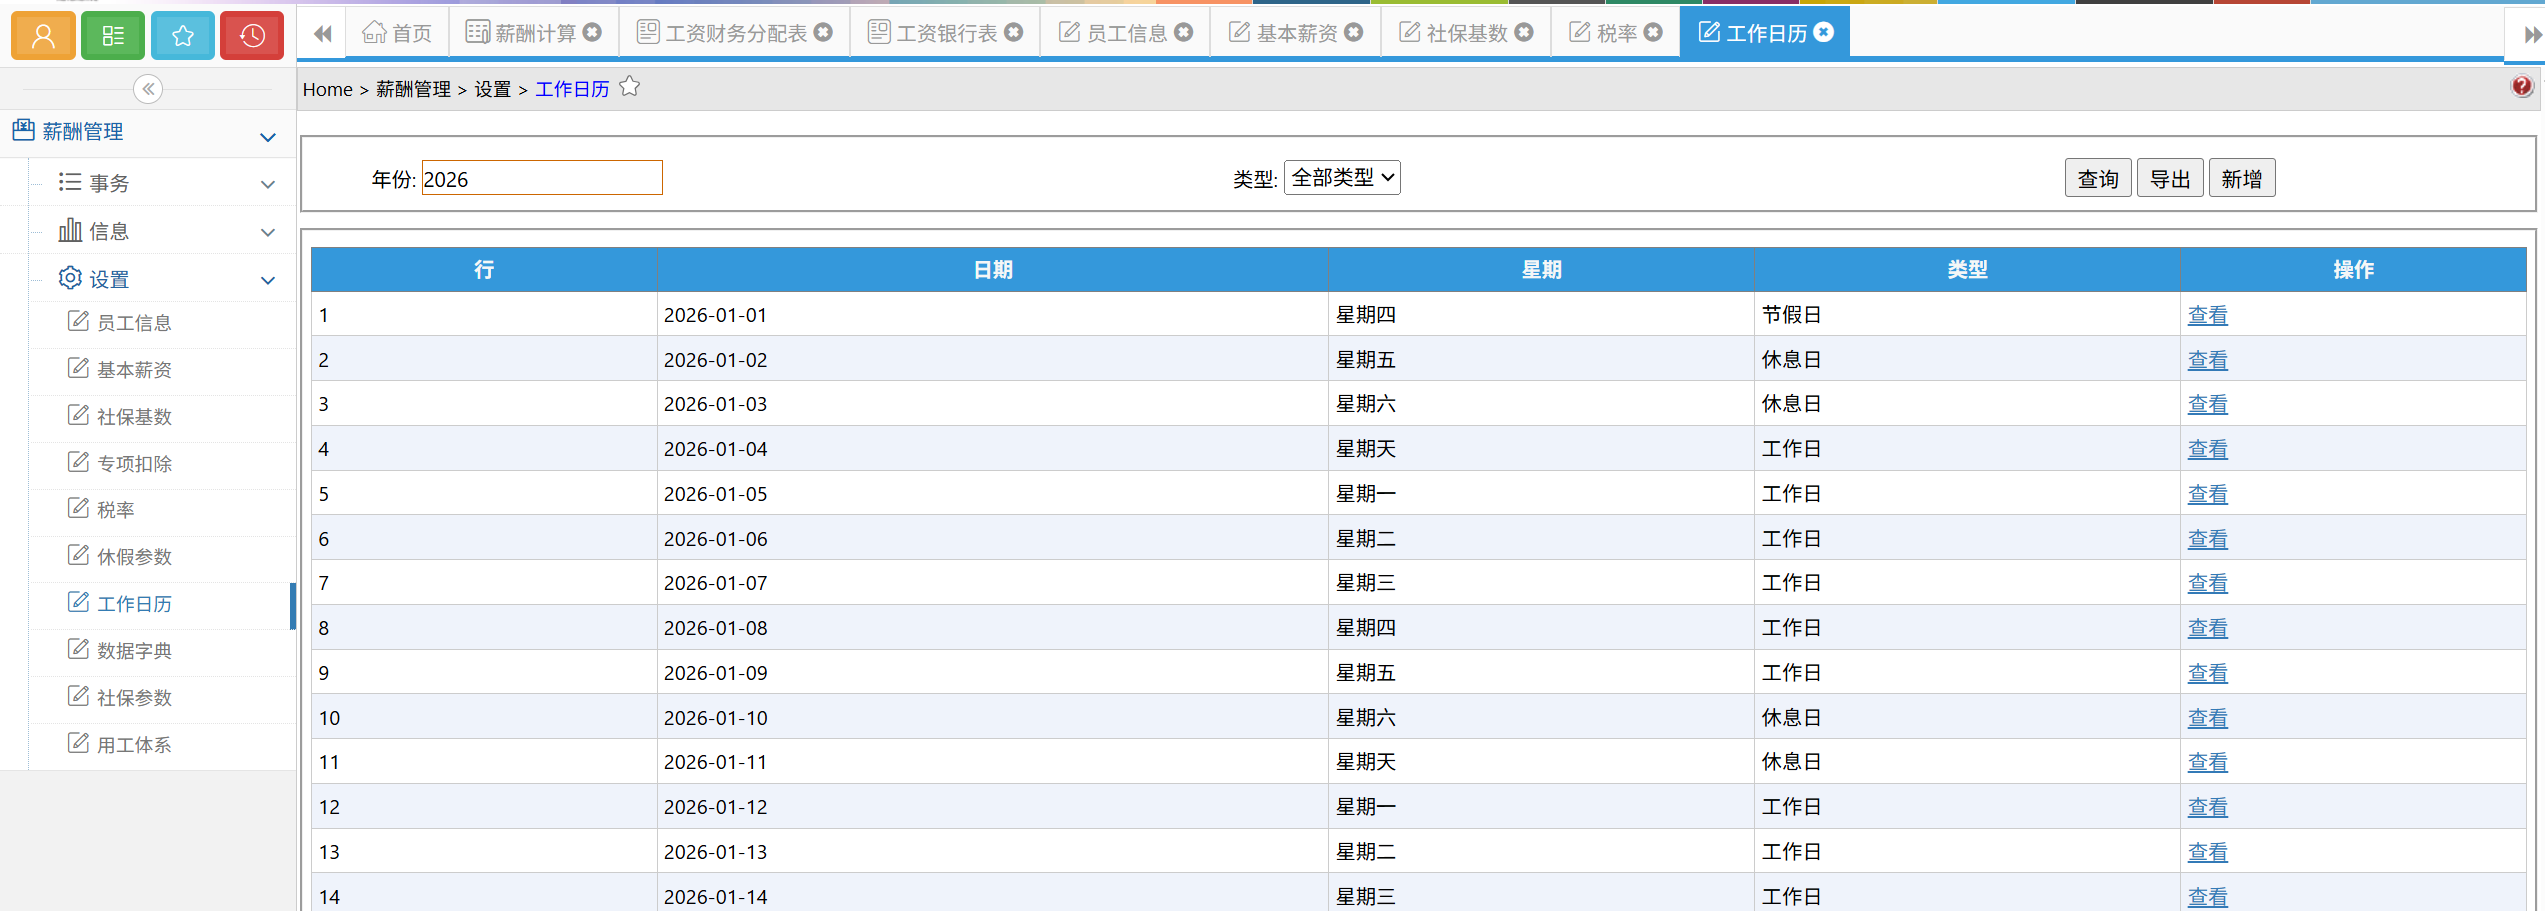Close the 工资财务分配表 tab
The image size is (2545, 911).
(823, 32)
